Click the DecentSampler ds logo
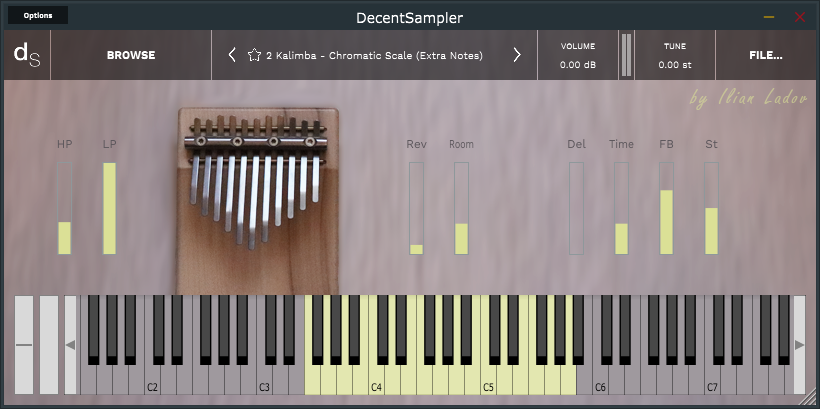Viewport: 820px width, 409px height. tap(27, 55)
